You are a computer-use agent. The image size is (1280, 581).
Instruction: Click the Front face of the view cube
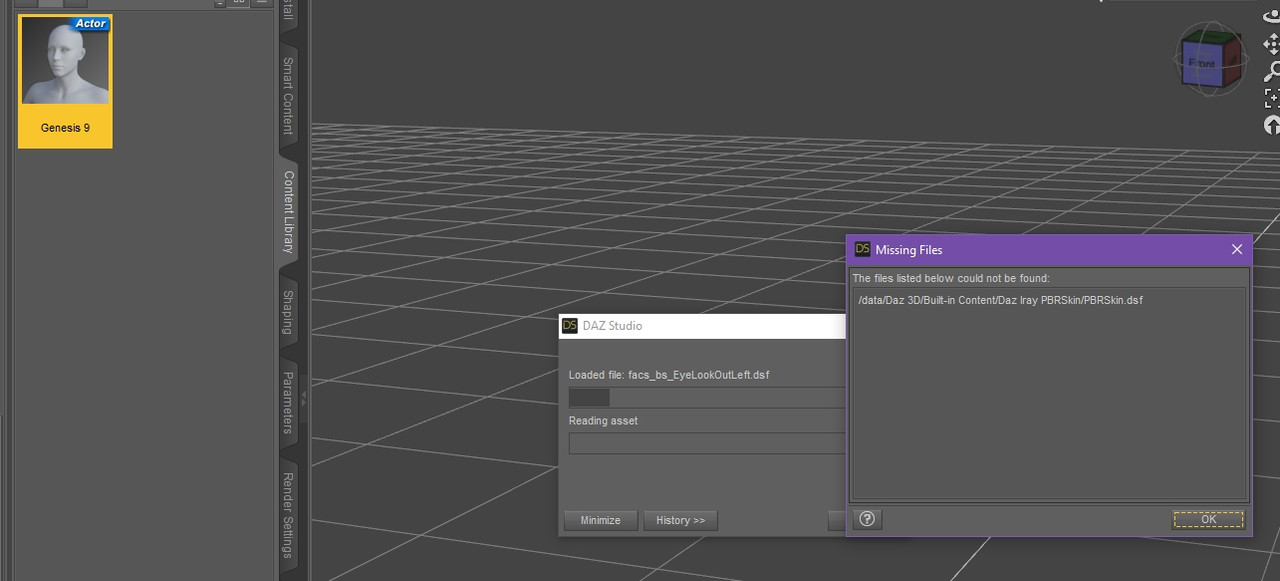tap(1202, 64)
